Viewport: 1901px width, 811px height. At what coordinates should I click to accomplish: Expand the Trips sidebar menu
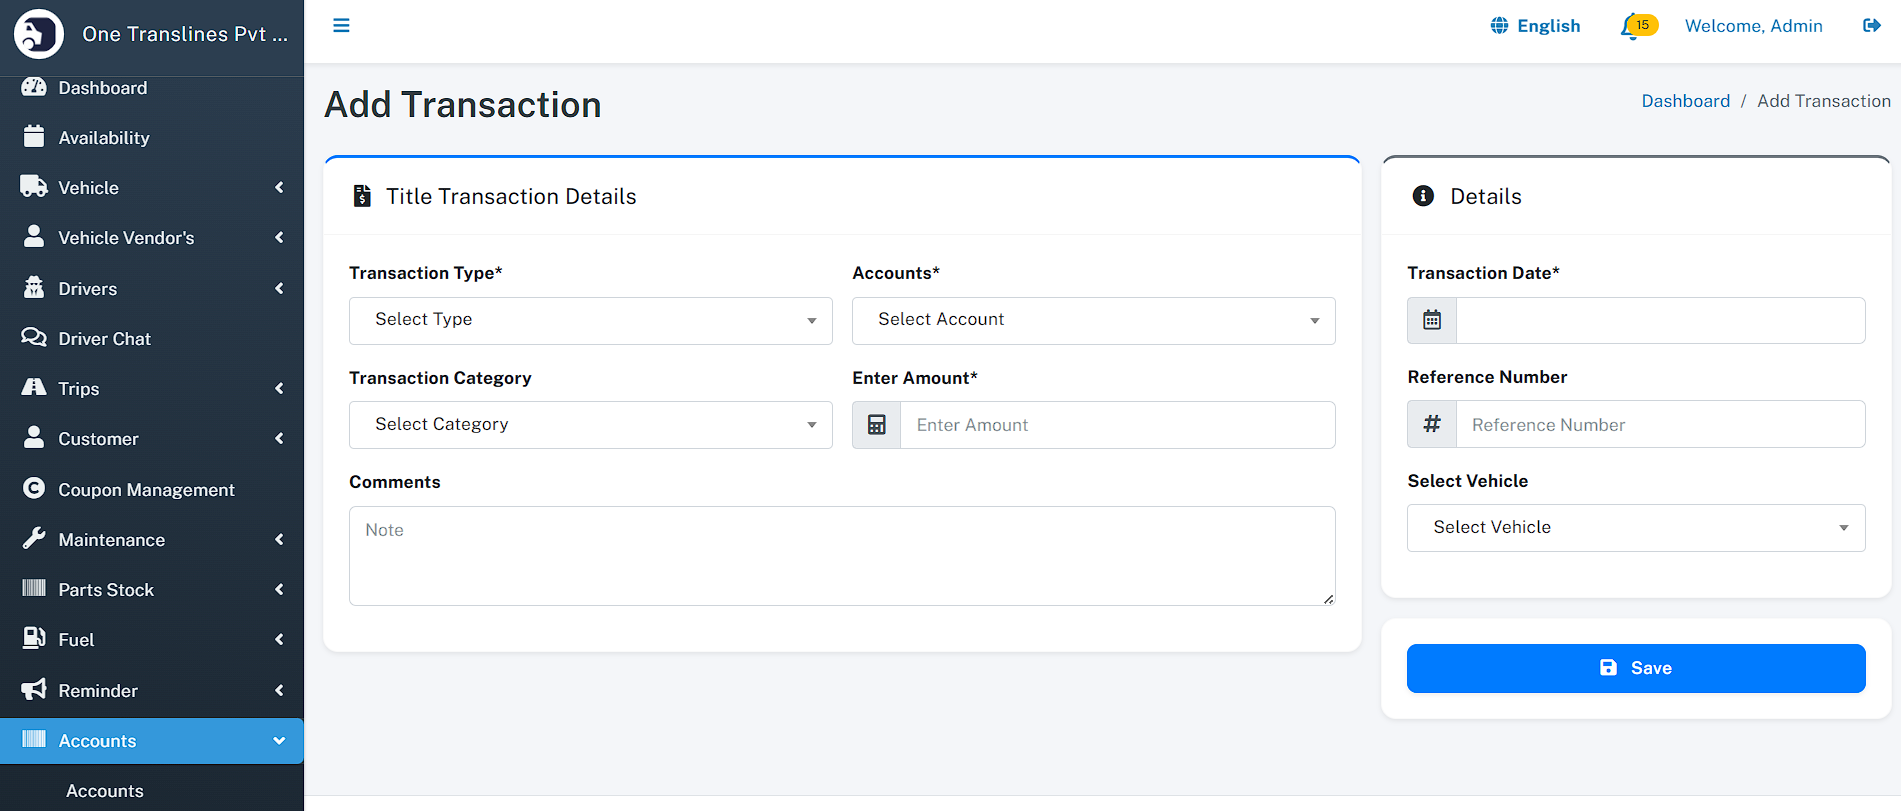(x=152, y=389)
